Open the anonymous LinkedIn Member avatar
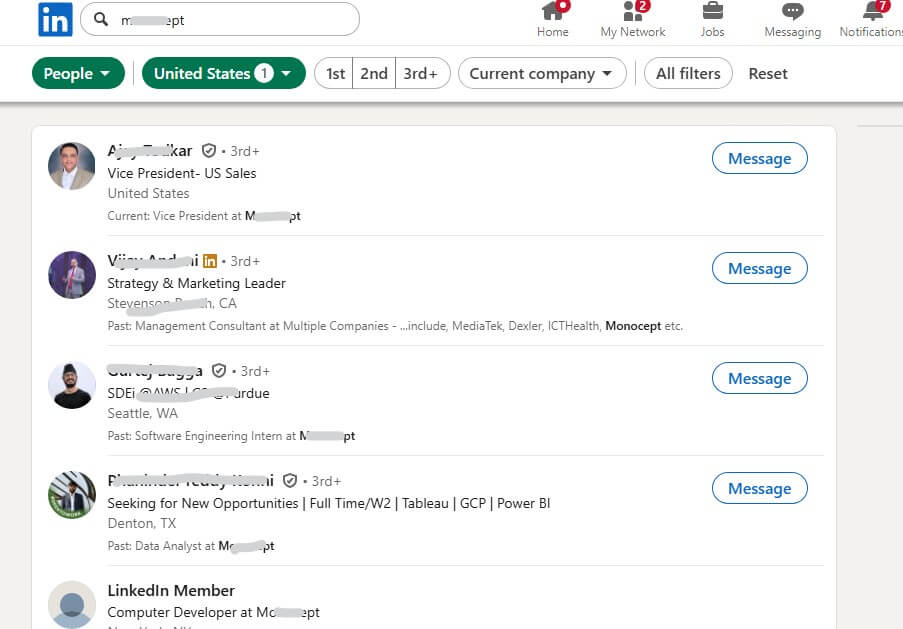 (71, 605)
